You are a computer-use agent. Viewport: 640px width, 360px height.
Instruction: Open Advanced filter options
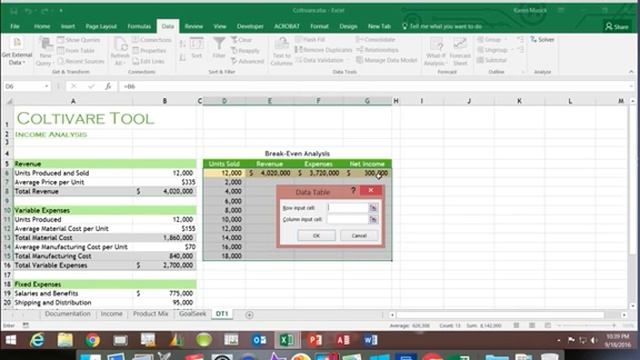(247, 61)
